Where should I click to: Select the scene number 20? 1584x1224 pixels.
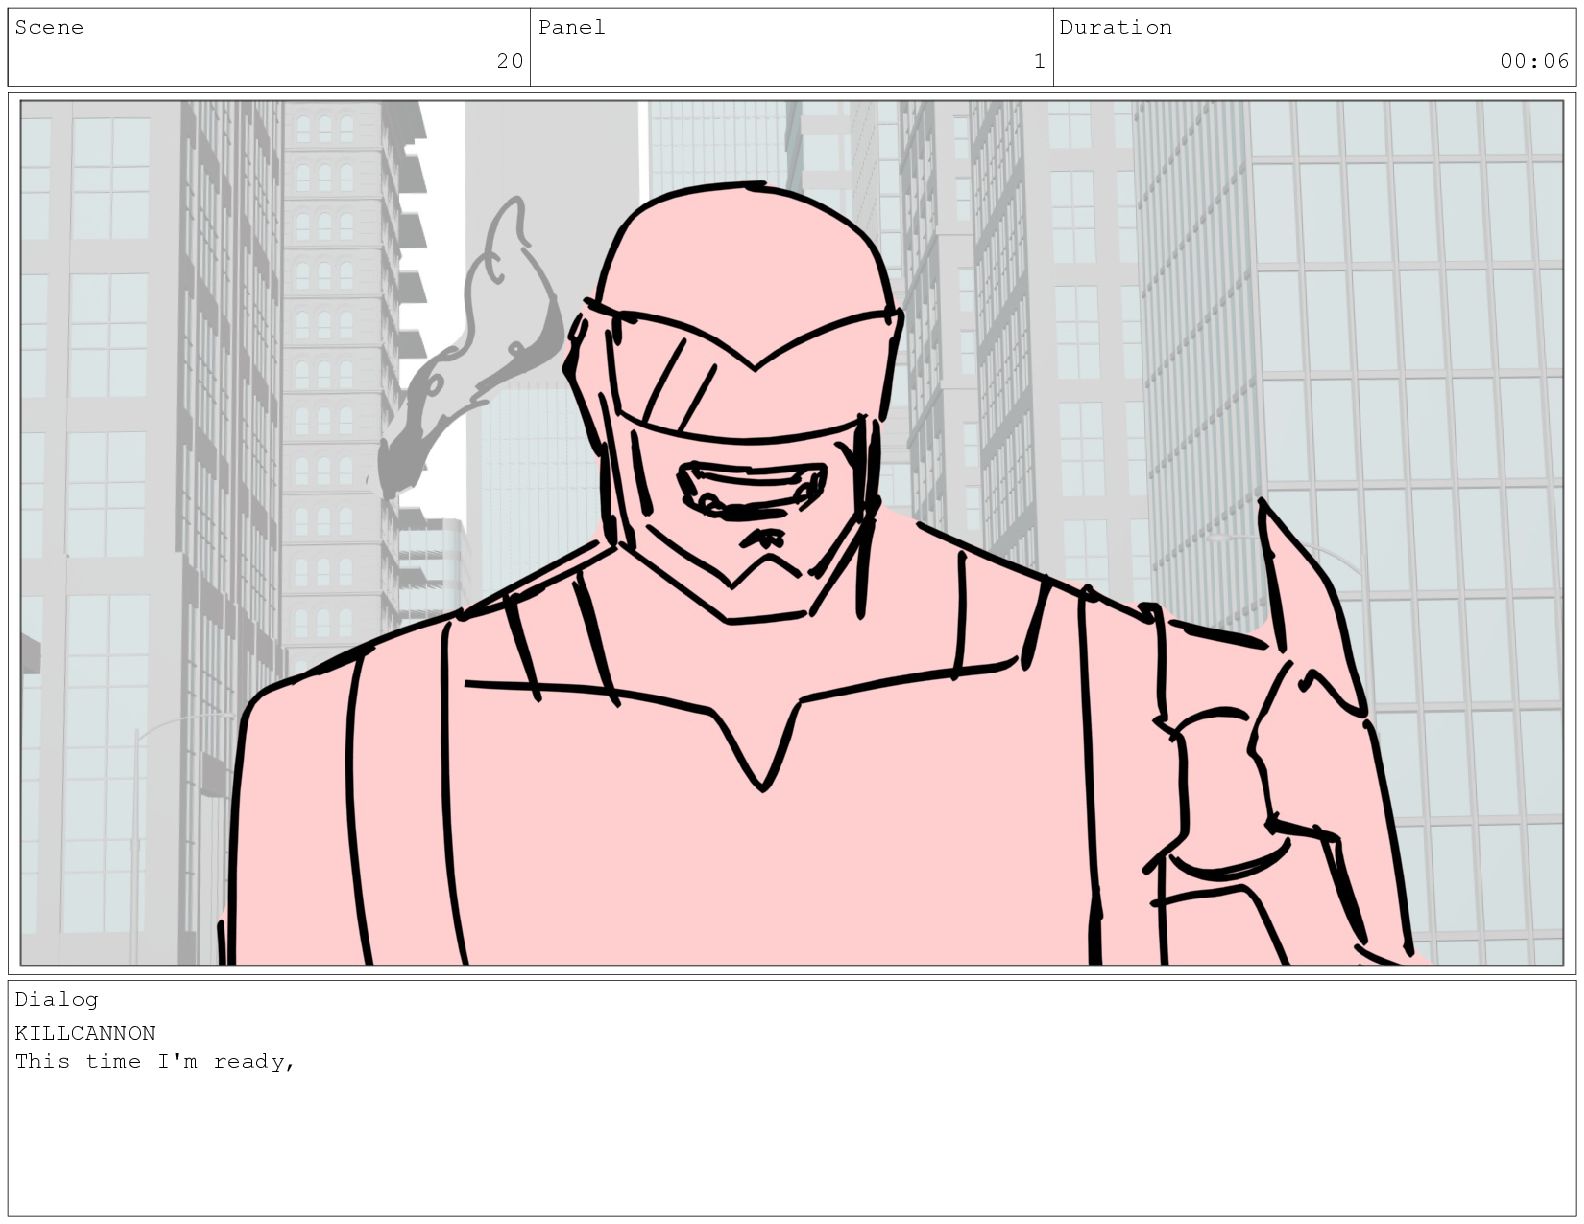click(509, 61)
